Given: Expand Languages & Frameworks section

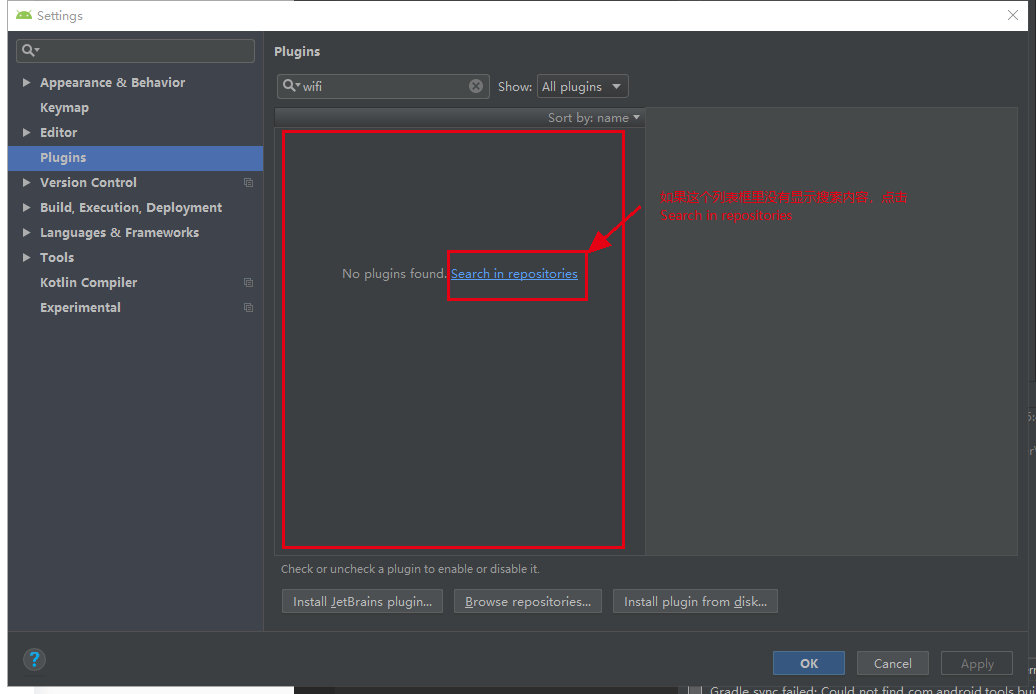Looking at the screenshot, I should tap(26, 233).
